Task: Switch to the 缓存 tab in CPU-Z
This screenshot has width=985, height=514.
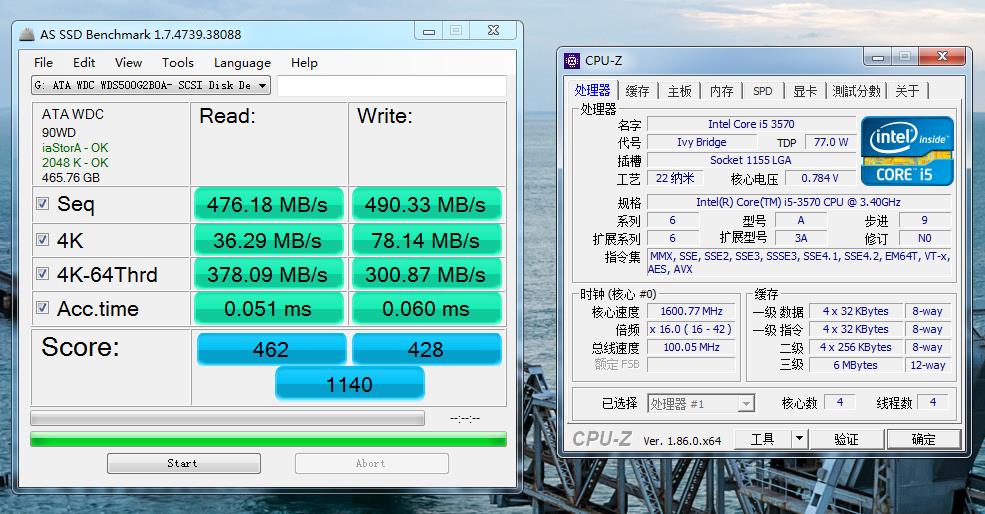Action: (x=638, y=91)
